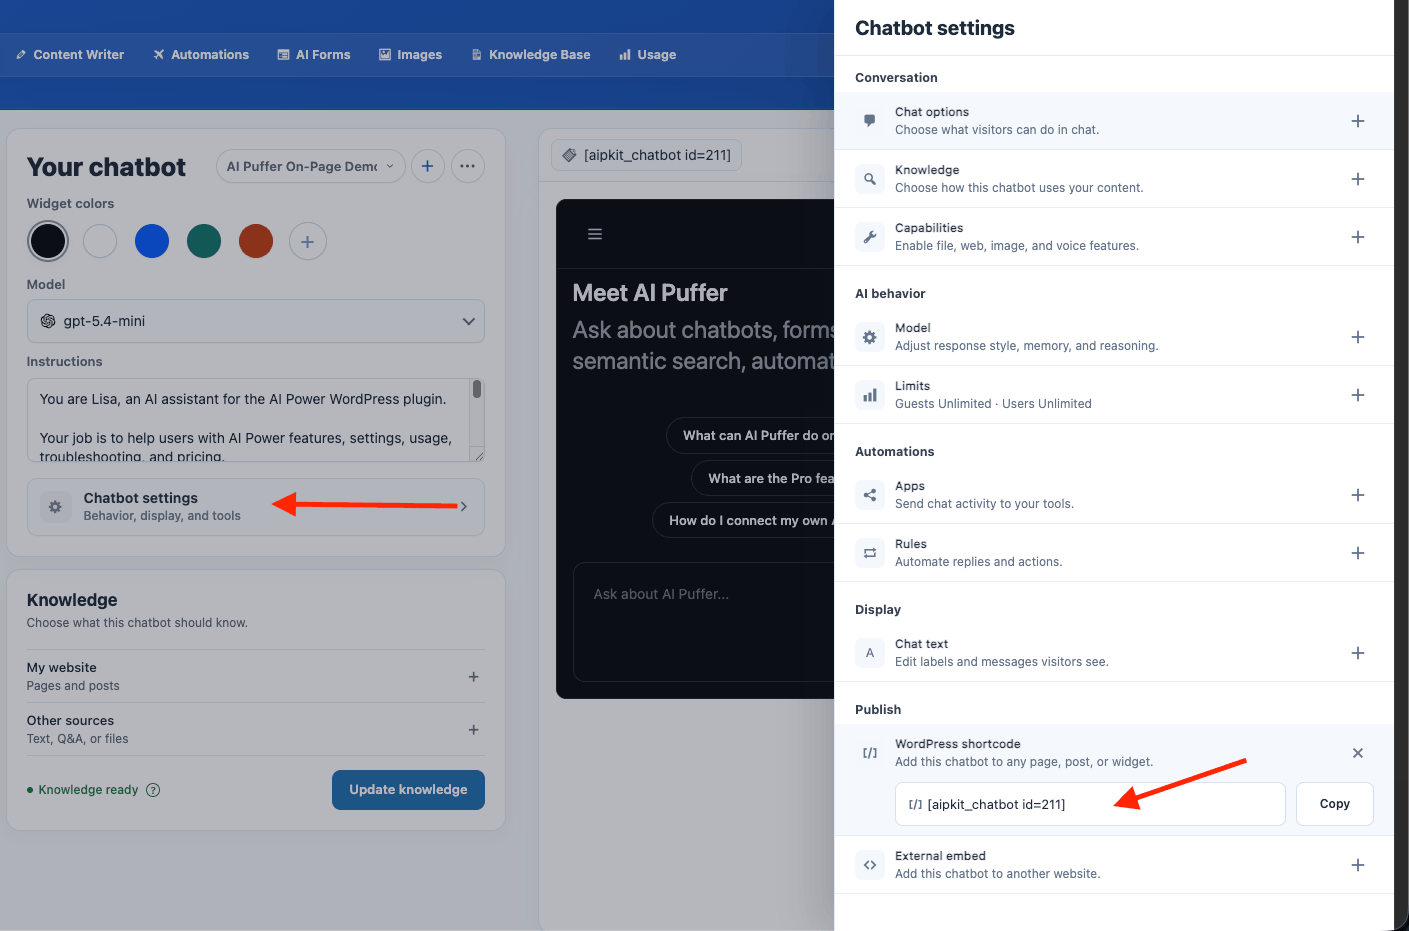Expand the Chat options section
1409x931 pixels.
(1358, 121)
